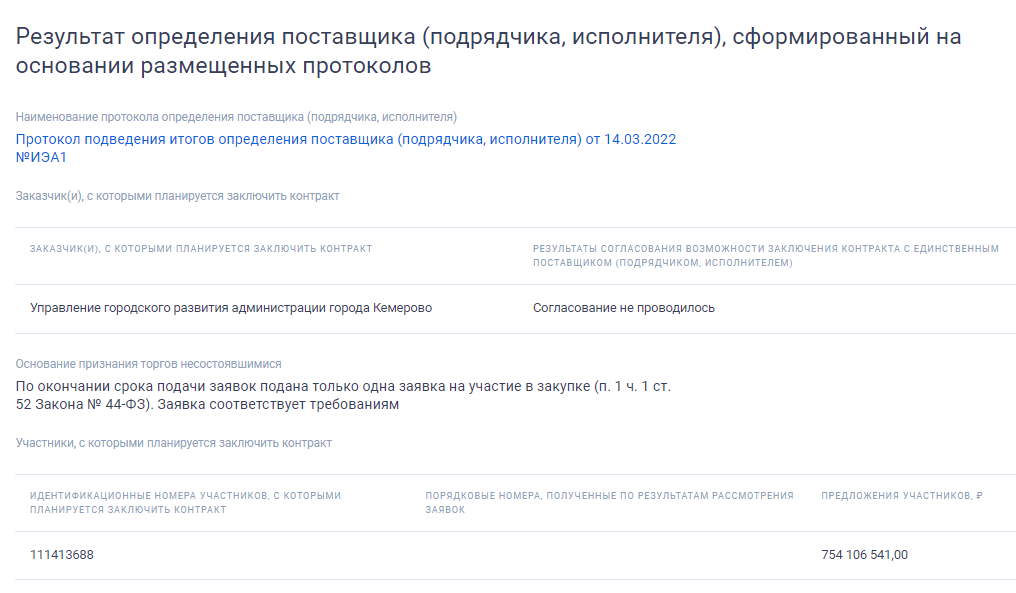Click column header "ИДЕНТИФИКАЦИОННЫЕ НОМЕРА УЧАСТНИКОВ"
The height and width of the screenshot is (593, 1016).
(185, 502)
